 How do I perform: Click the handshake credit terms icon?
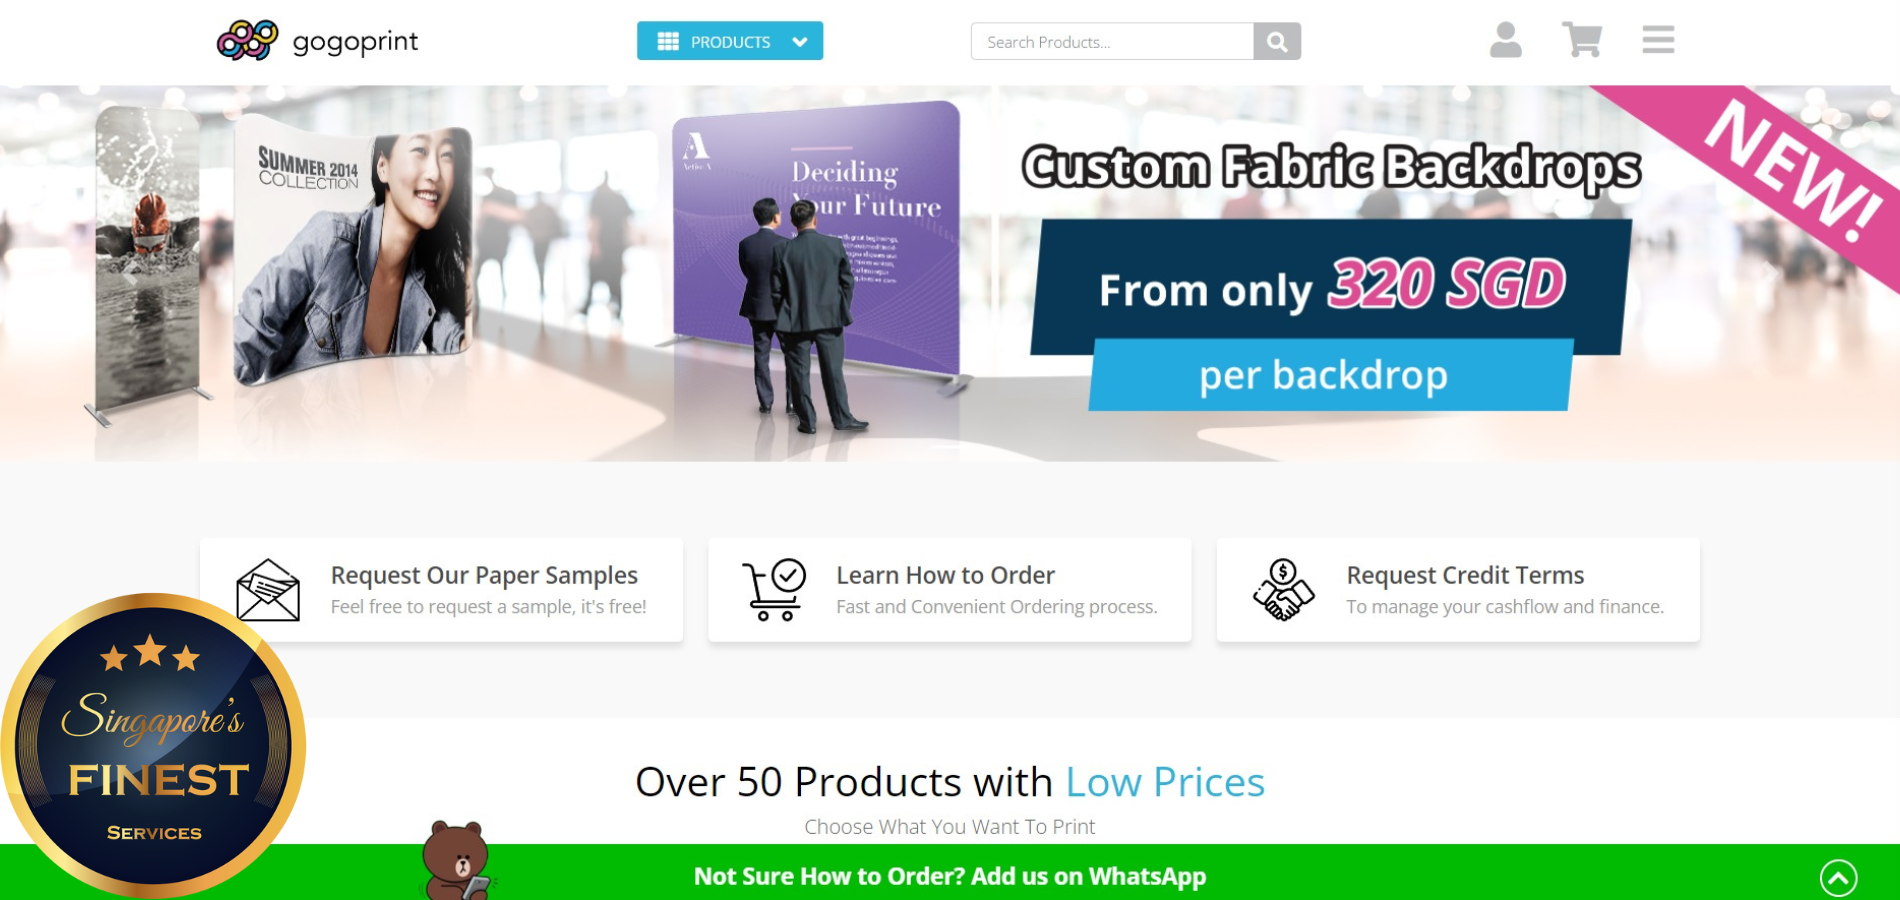coord(1283,590)
